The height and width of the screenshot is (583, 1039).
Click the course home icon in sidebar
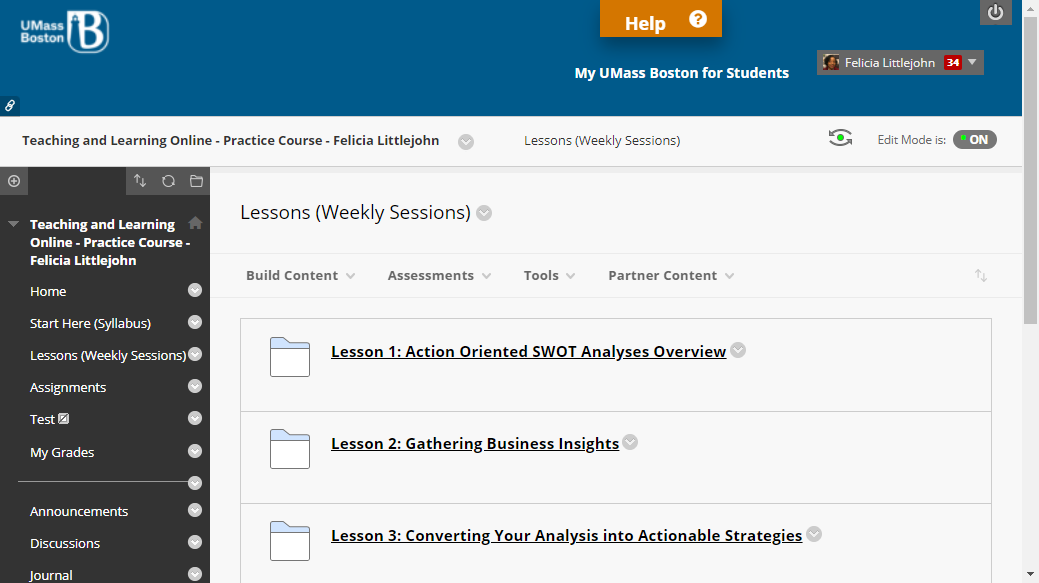click(x=195, y=223)
